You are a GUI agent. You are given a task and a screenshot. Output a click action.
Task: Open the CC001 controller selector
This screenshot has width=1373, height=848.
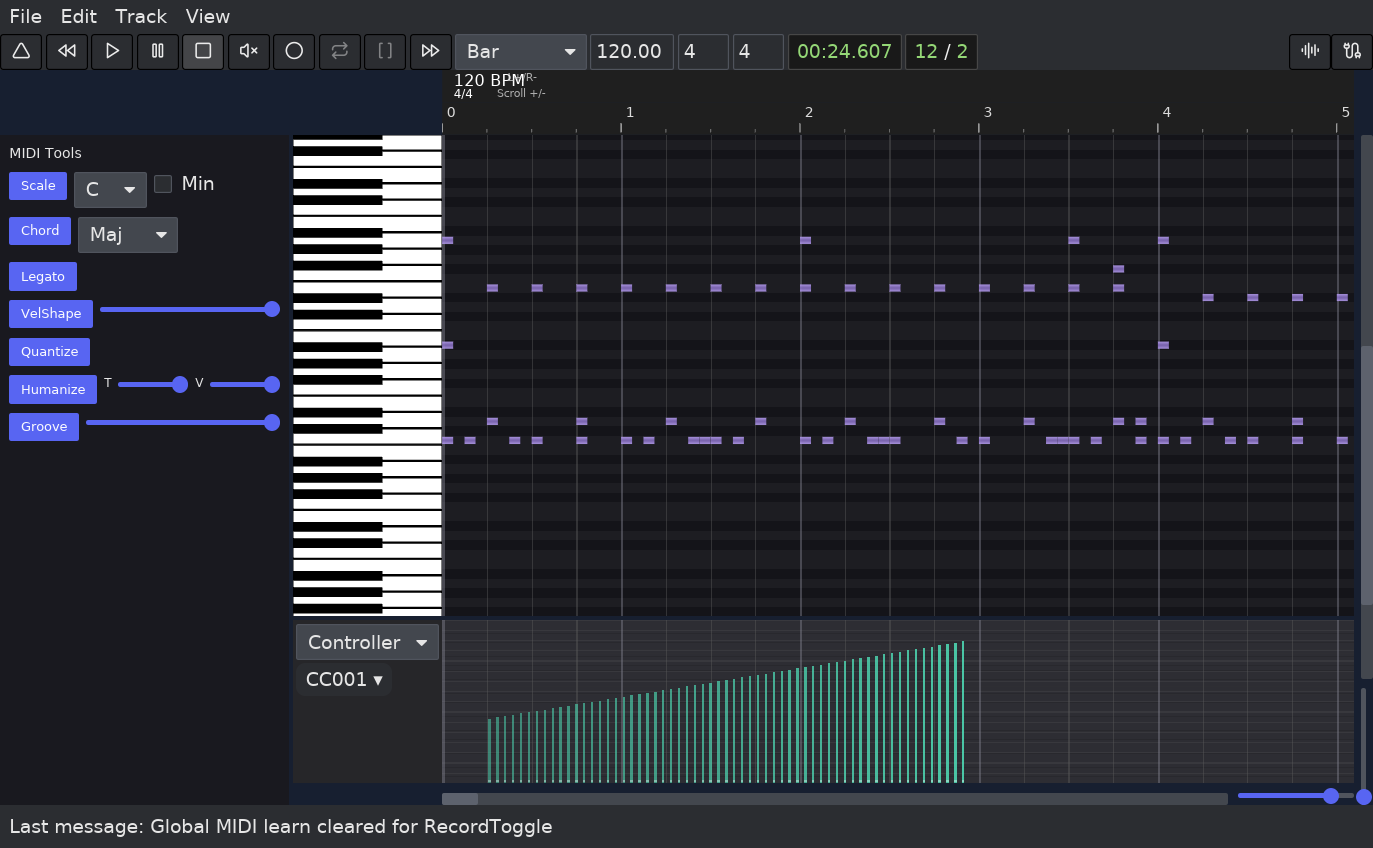click(343, 678)
